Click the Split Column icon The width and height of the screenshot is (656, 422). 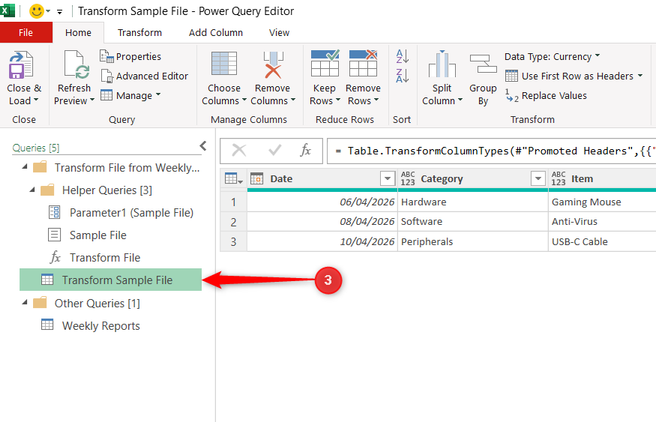pyautogui.click(x=442, y=64)
